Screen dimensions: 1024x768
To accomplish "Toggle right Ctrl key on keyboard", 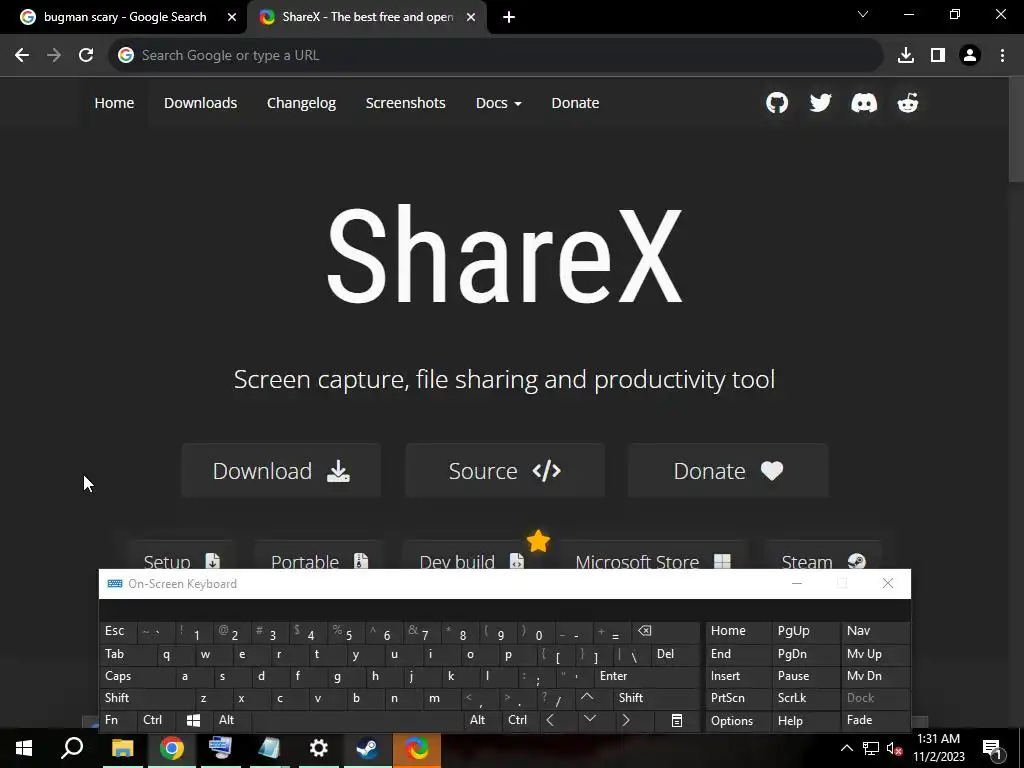I will [520, 720].
